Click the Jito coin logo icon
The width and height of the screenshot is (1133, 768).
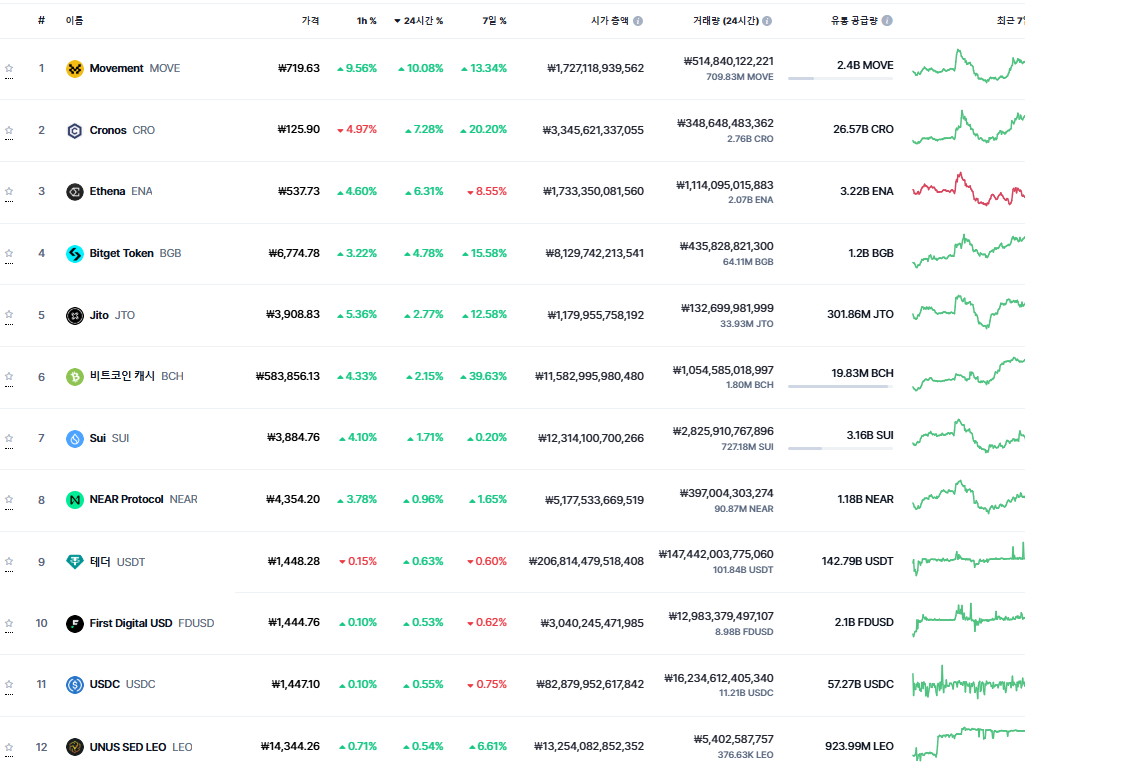[x=74, y=316]
